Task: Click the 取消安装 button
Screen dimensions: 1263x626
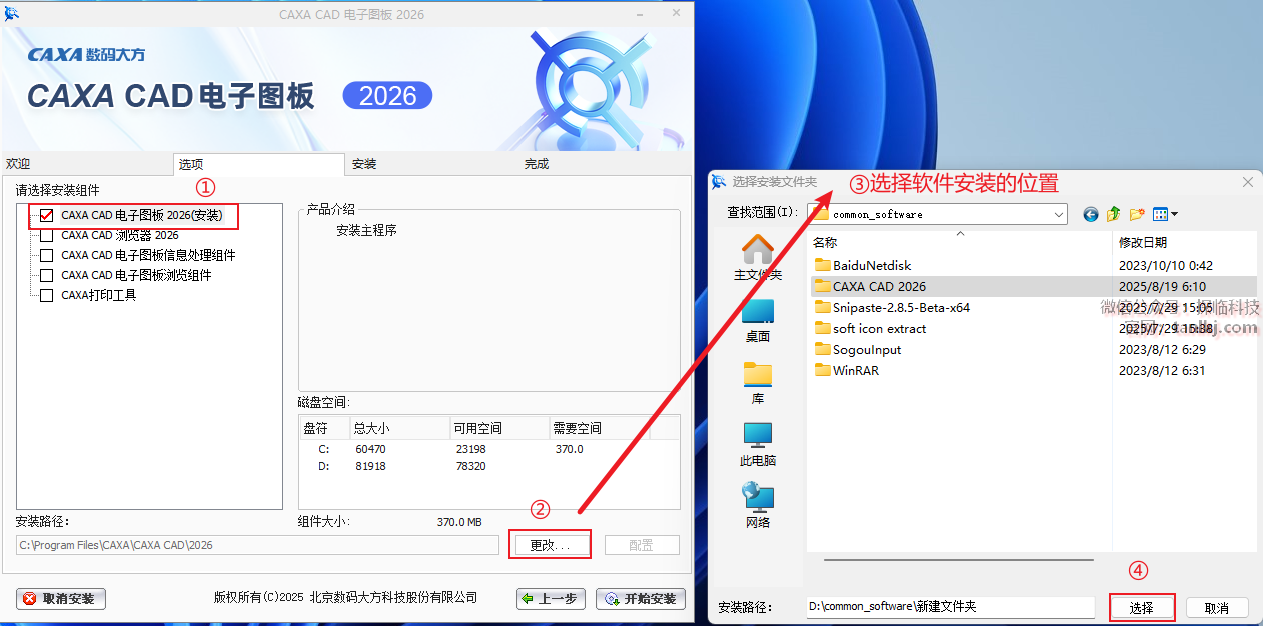Action: pyautogui.click(x=61, y=599)
